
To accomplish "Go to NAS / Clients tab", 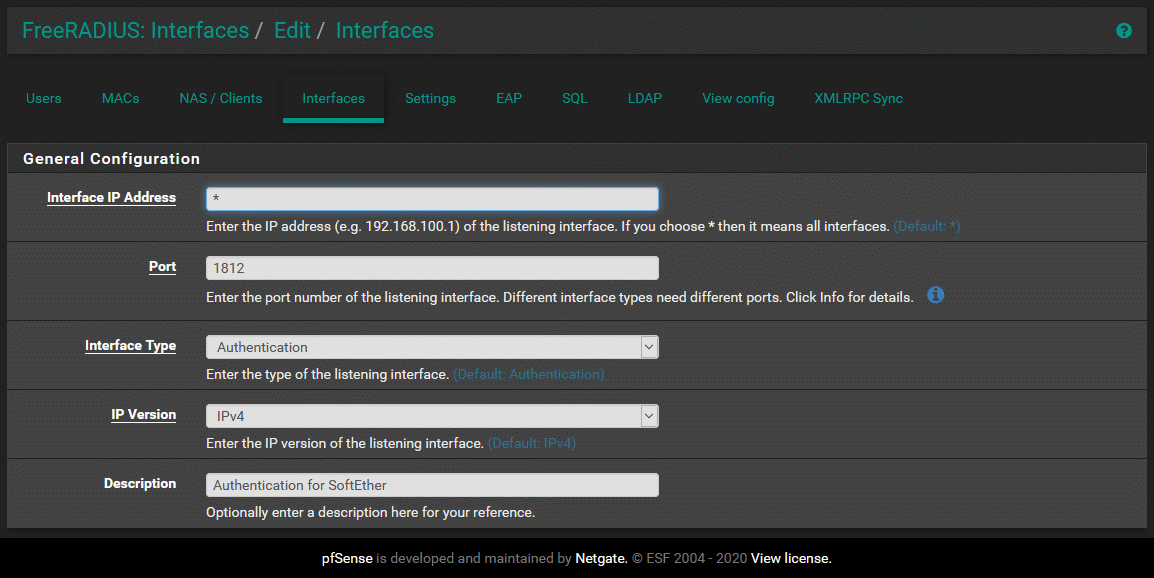I will 221,98.
